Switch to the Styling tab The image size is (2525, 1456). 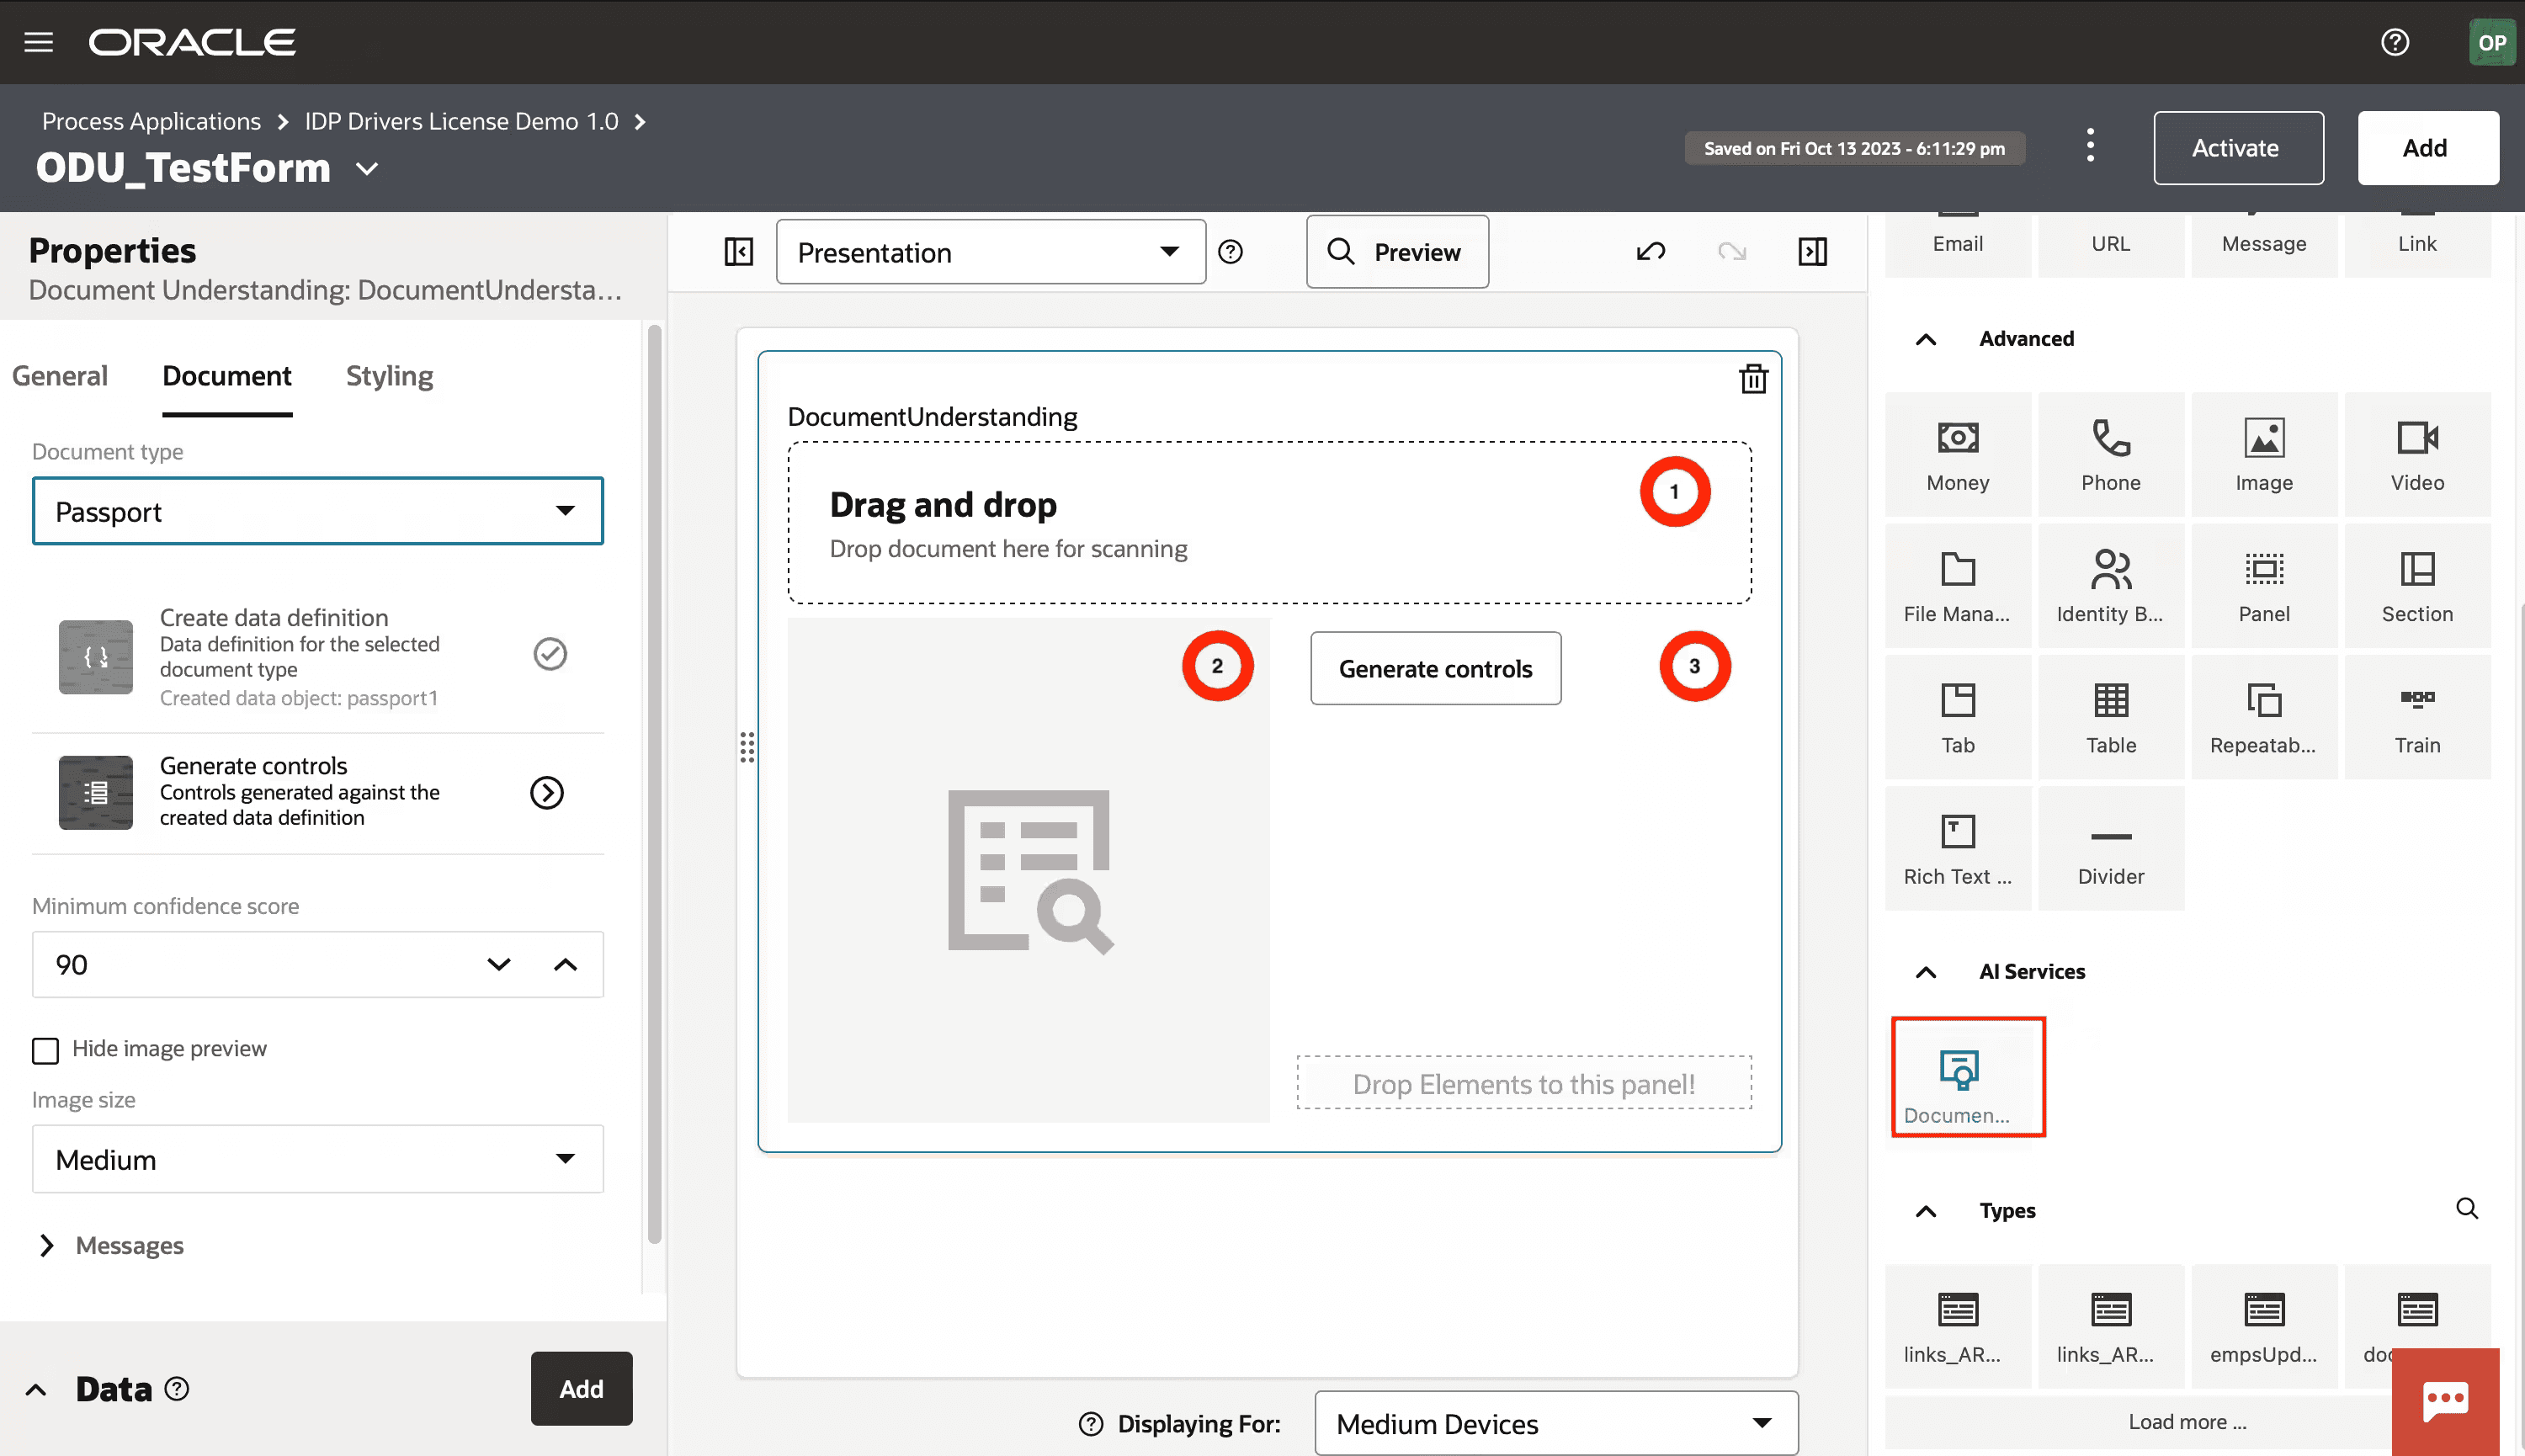[x=389, y=376]
